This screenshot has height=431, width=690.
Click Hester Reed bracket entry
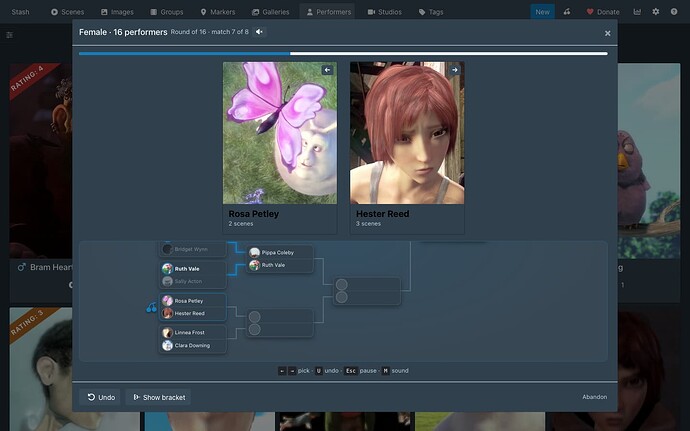coord(193,313)
